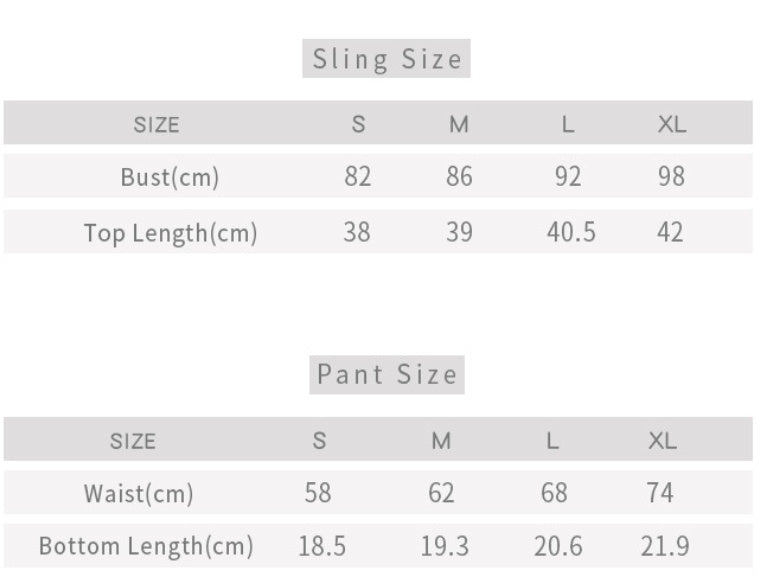Click the bust value 82
Image resolution: width=757 pixels, height=576 pixels.
[x=357, y=177]
